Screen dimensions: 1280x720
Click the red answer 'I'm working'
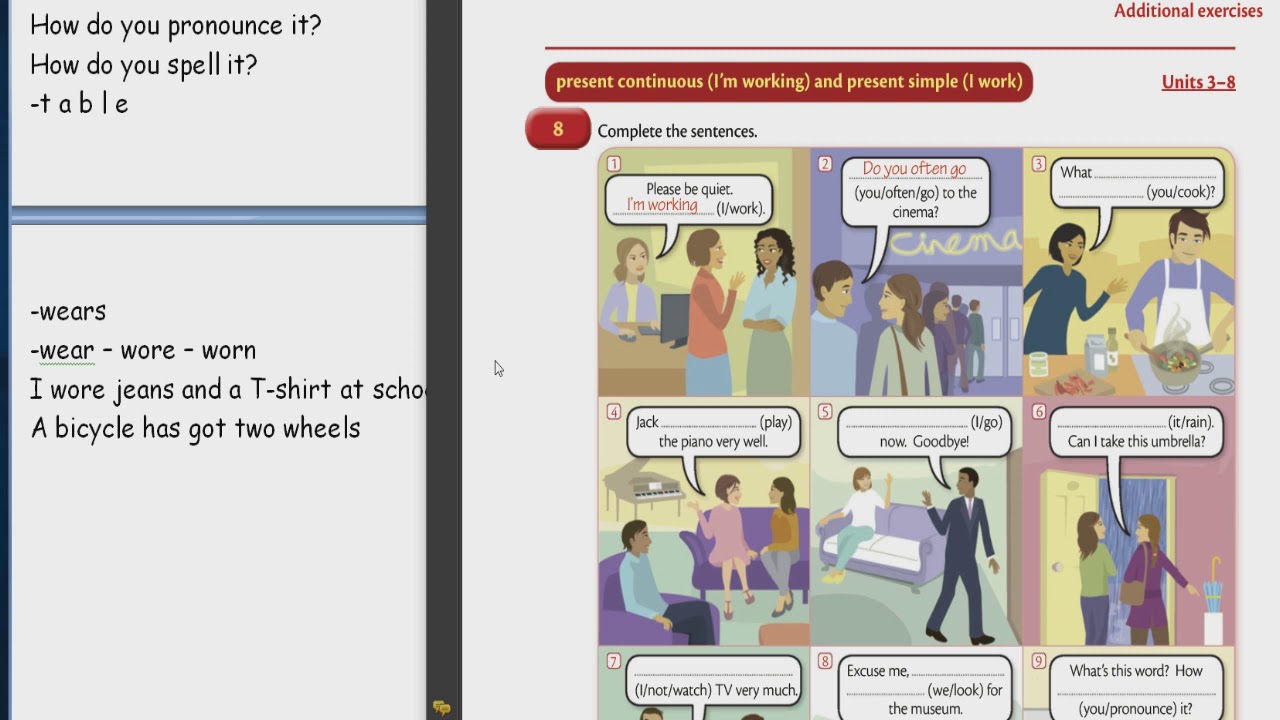662,205
